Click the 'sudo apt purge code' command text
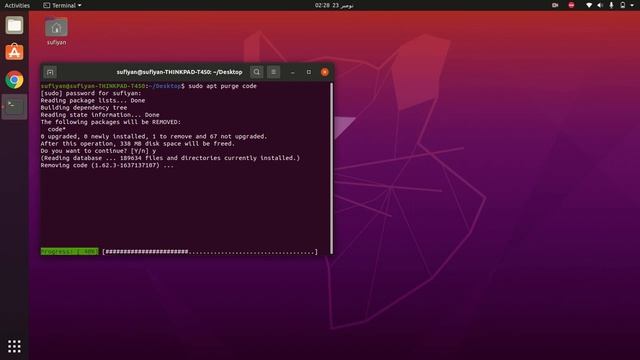The height and width of the screenshot is (360, 640). [x=222, y=86]
